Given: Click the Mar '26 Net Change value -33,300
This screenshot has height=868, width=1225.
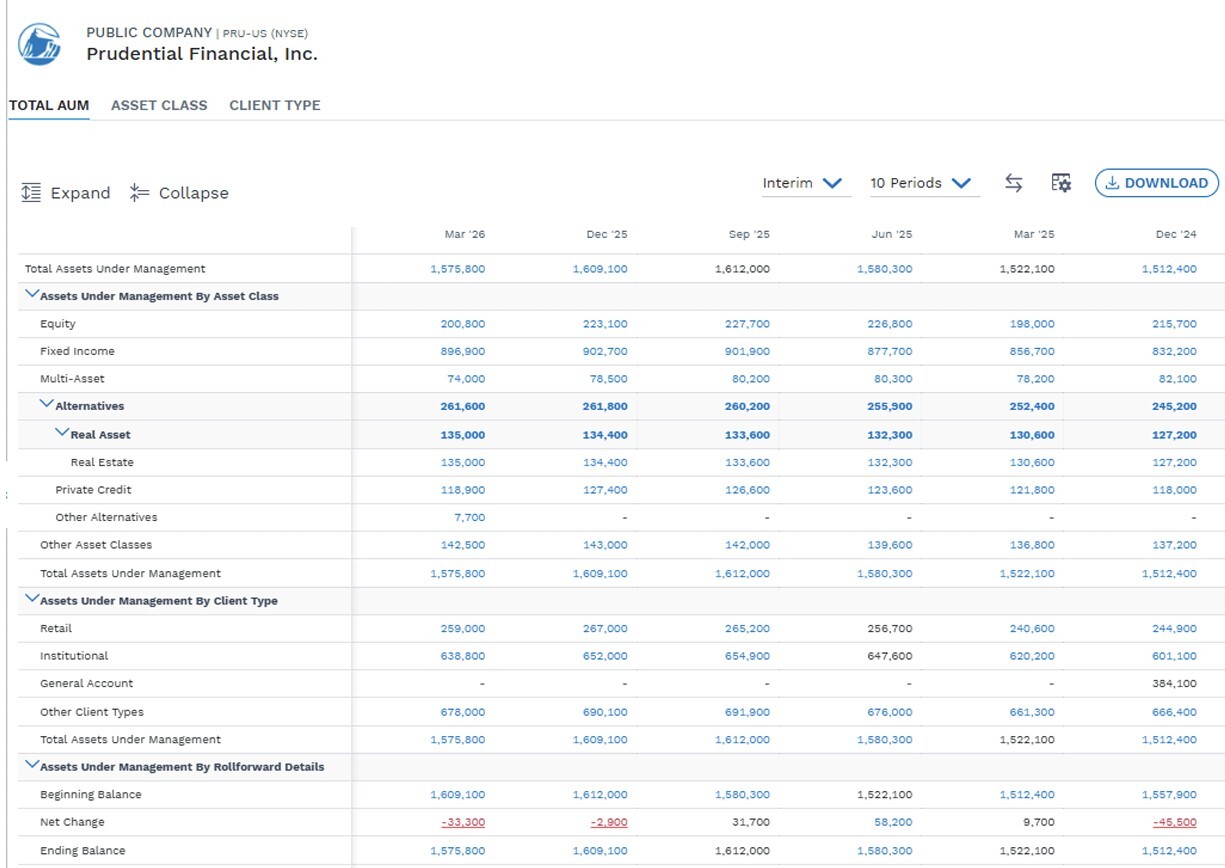Looking at the screenshot, I should [463, 822].
